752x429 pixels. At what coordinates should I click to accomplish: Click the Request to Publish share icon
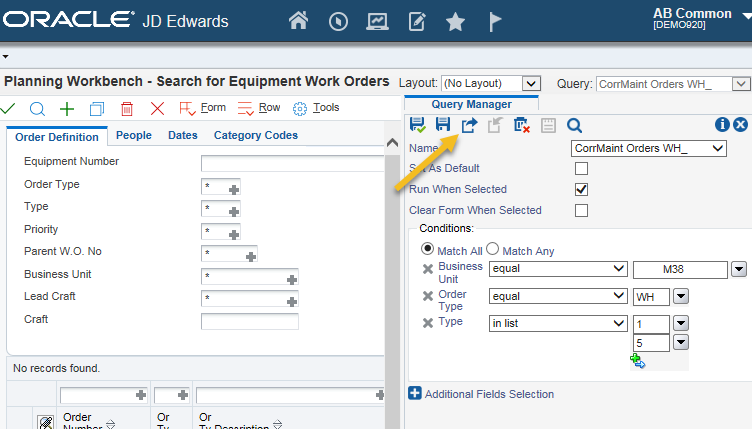[x=470, y=126]
